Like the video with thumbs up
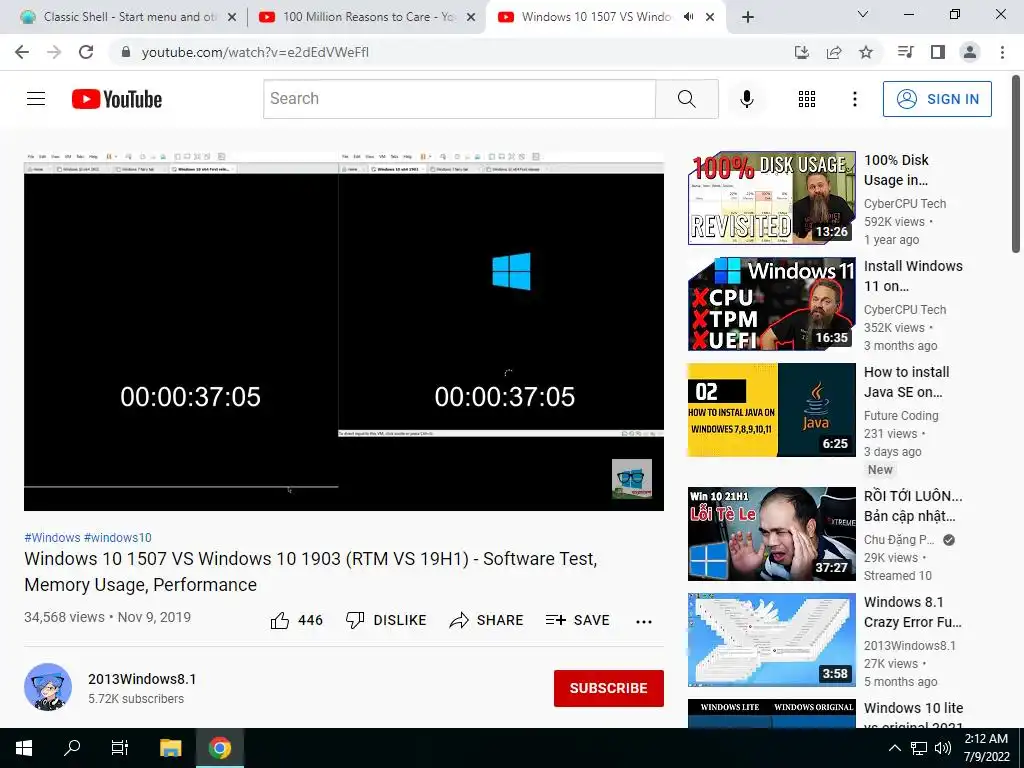The image size is (1024, 768). 296,620
